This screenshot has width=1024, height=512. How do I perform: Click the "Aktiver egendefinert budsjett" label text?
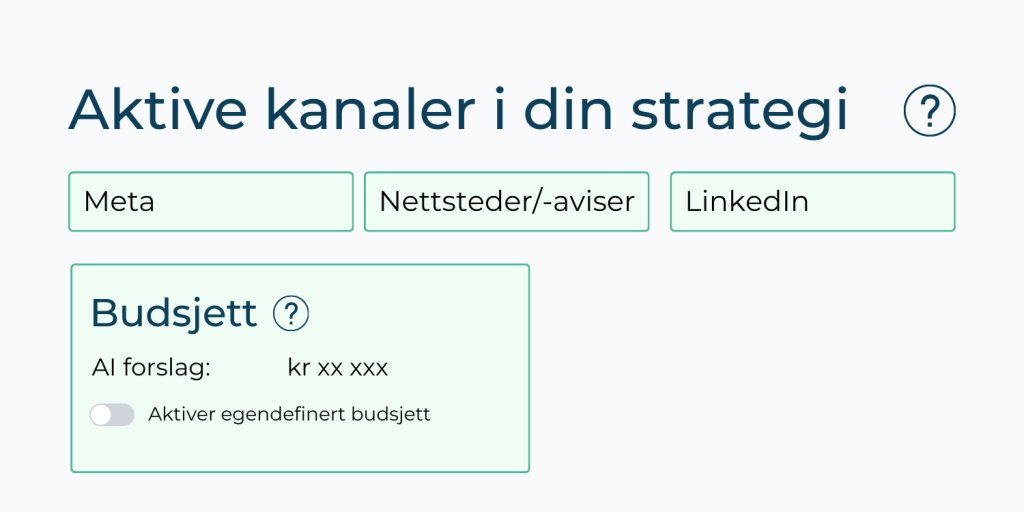[x=289, y=414]
